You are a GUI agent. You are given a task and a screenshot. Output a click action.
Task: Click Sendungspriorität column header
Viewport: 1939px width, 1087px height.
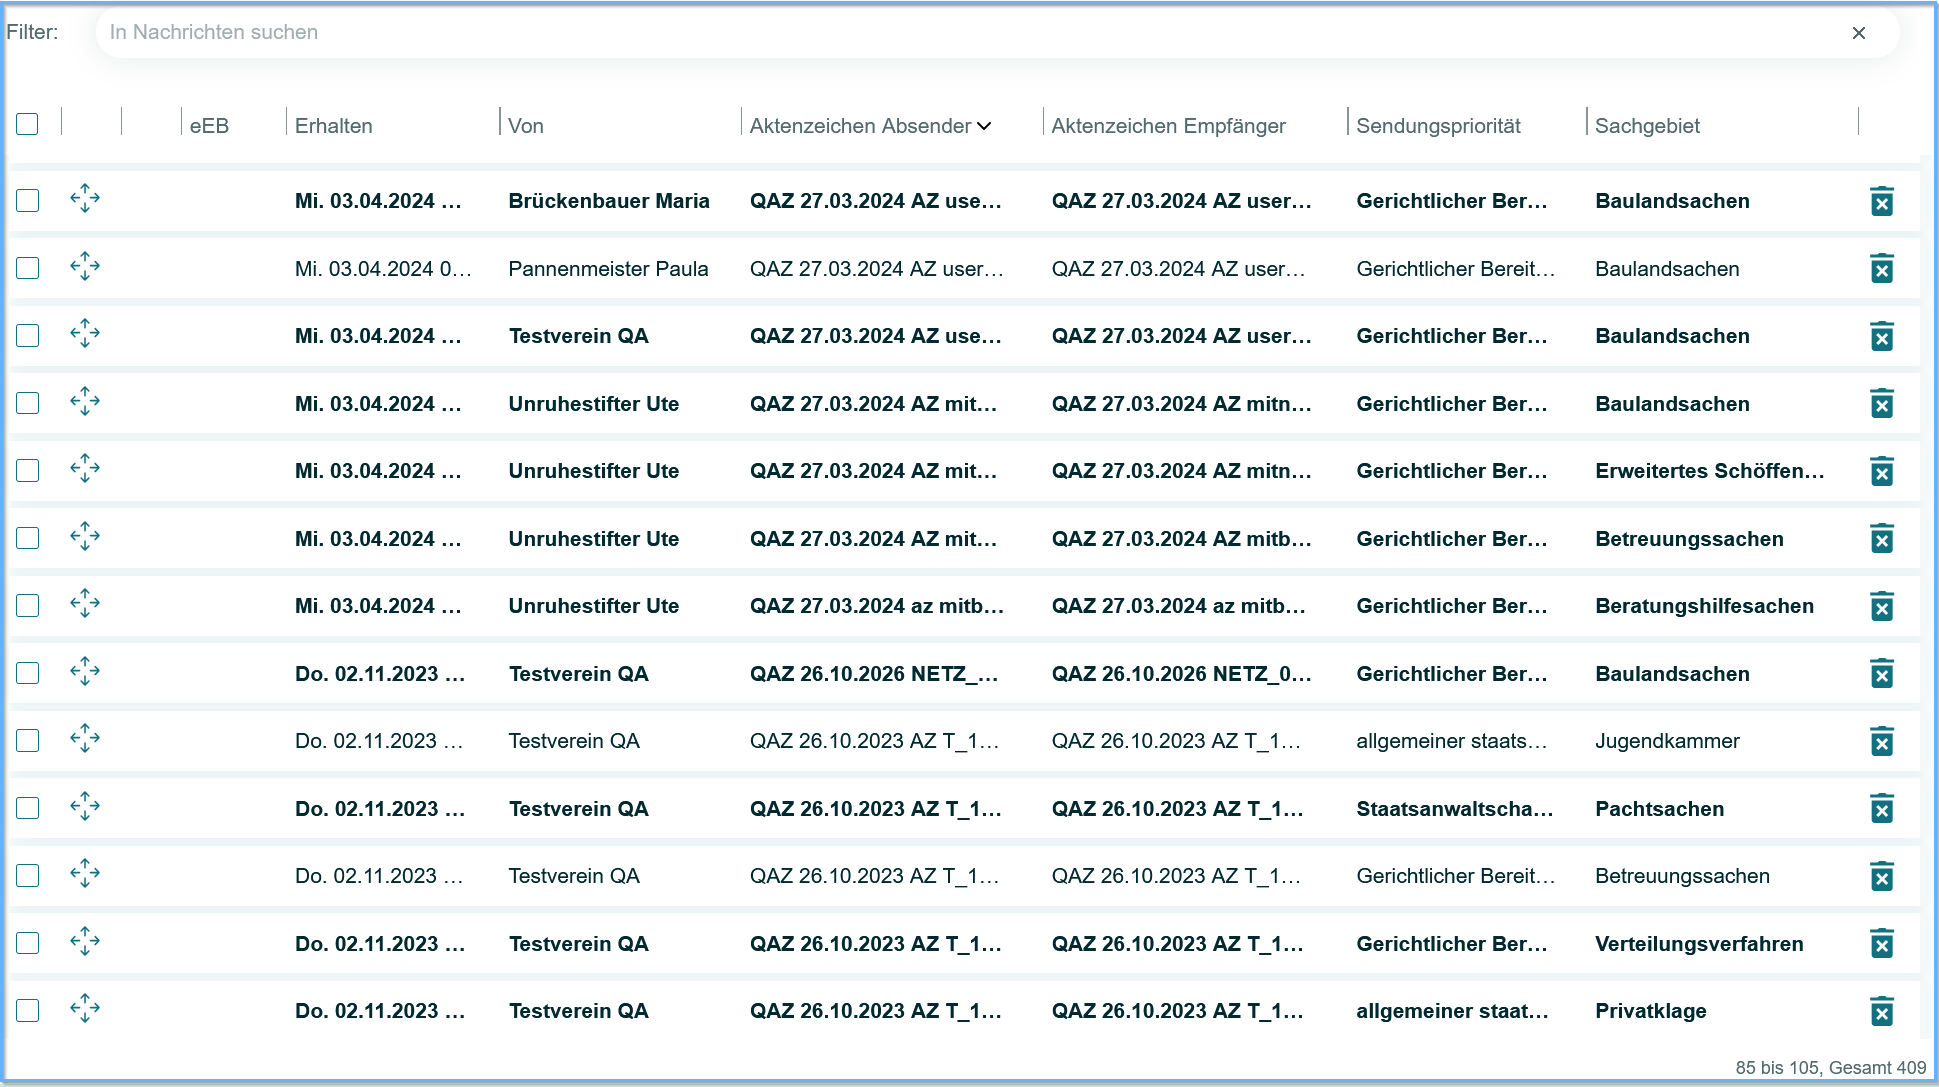(1437, 126)
